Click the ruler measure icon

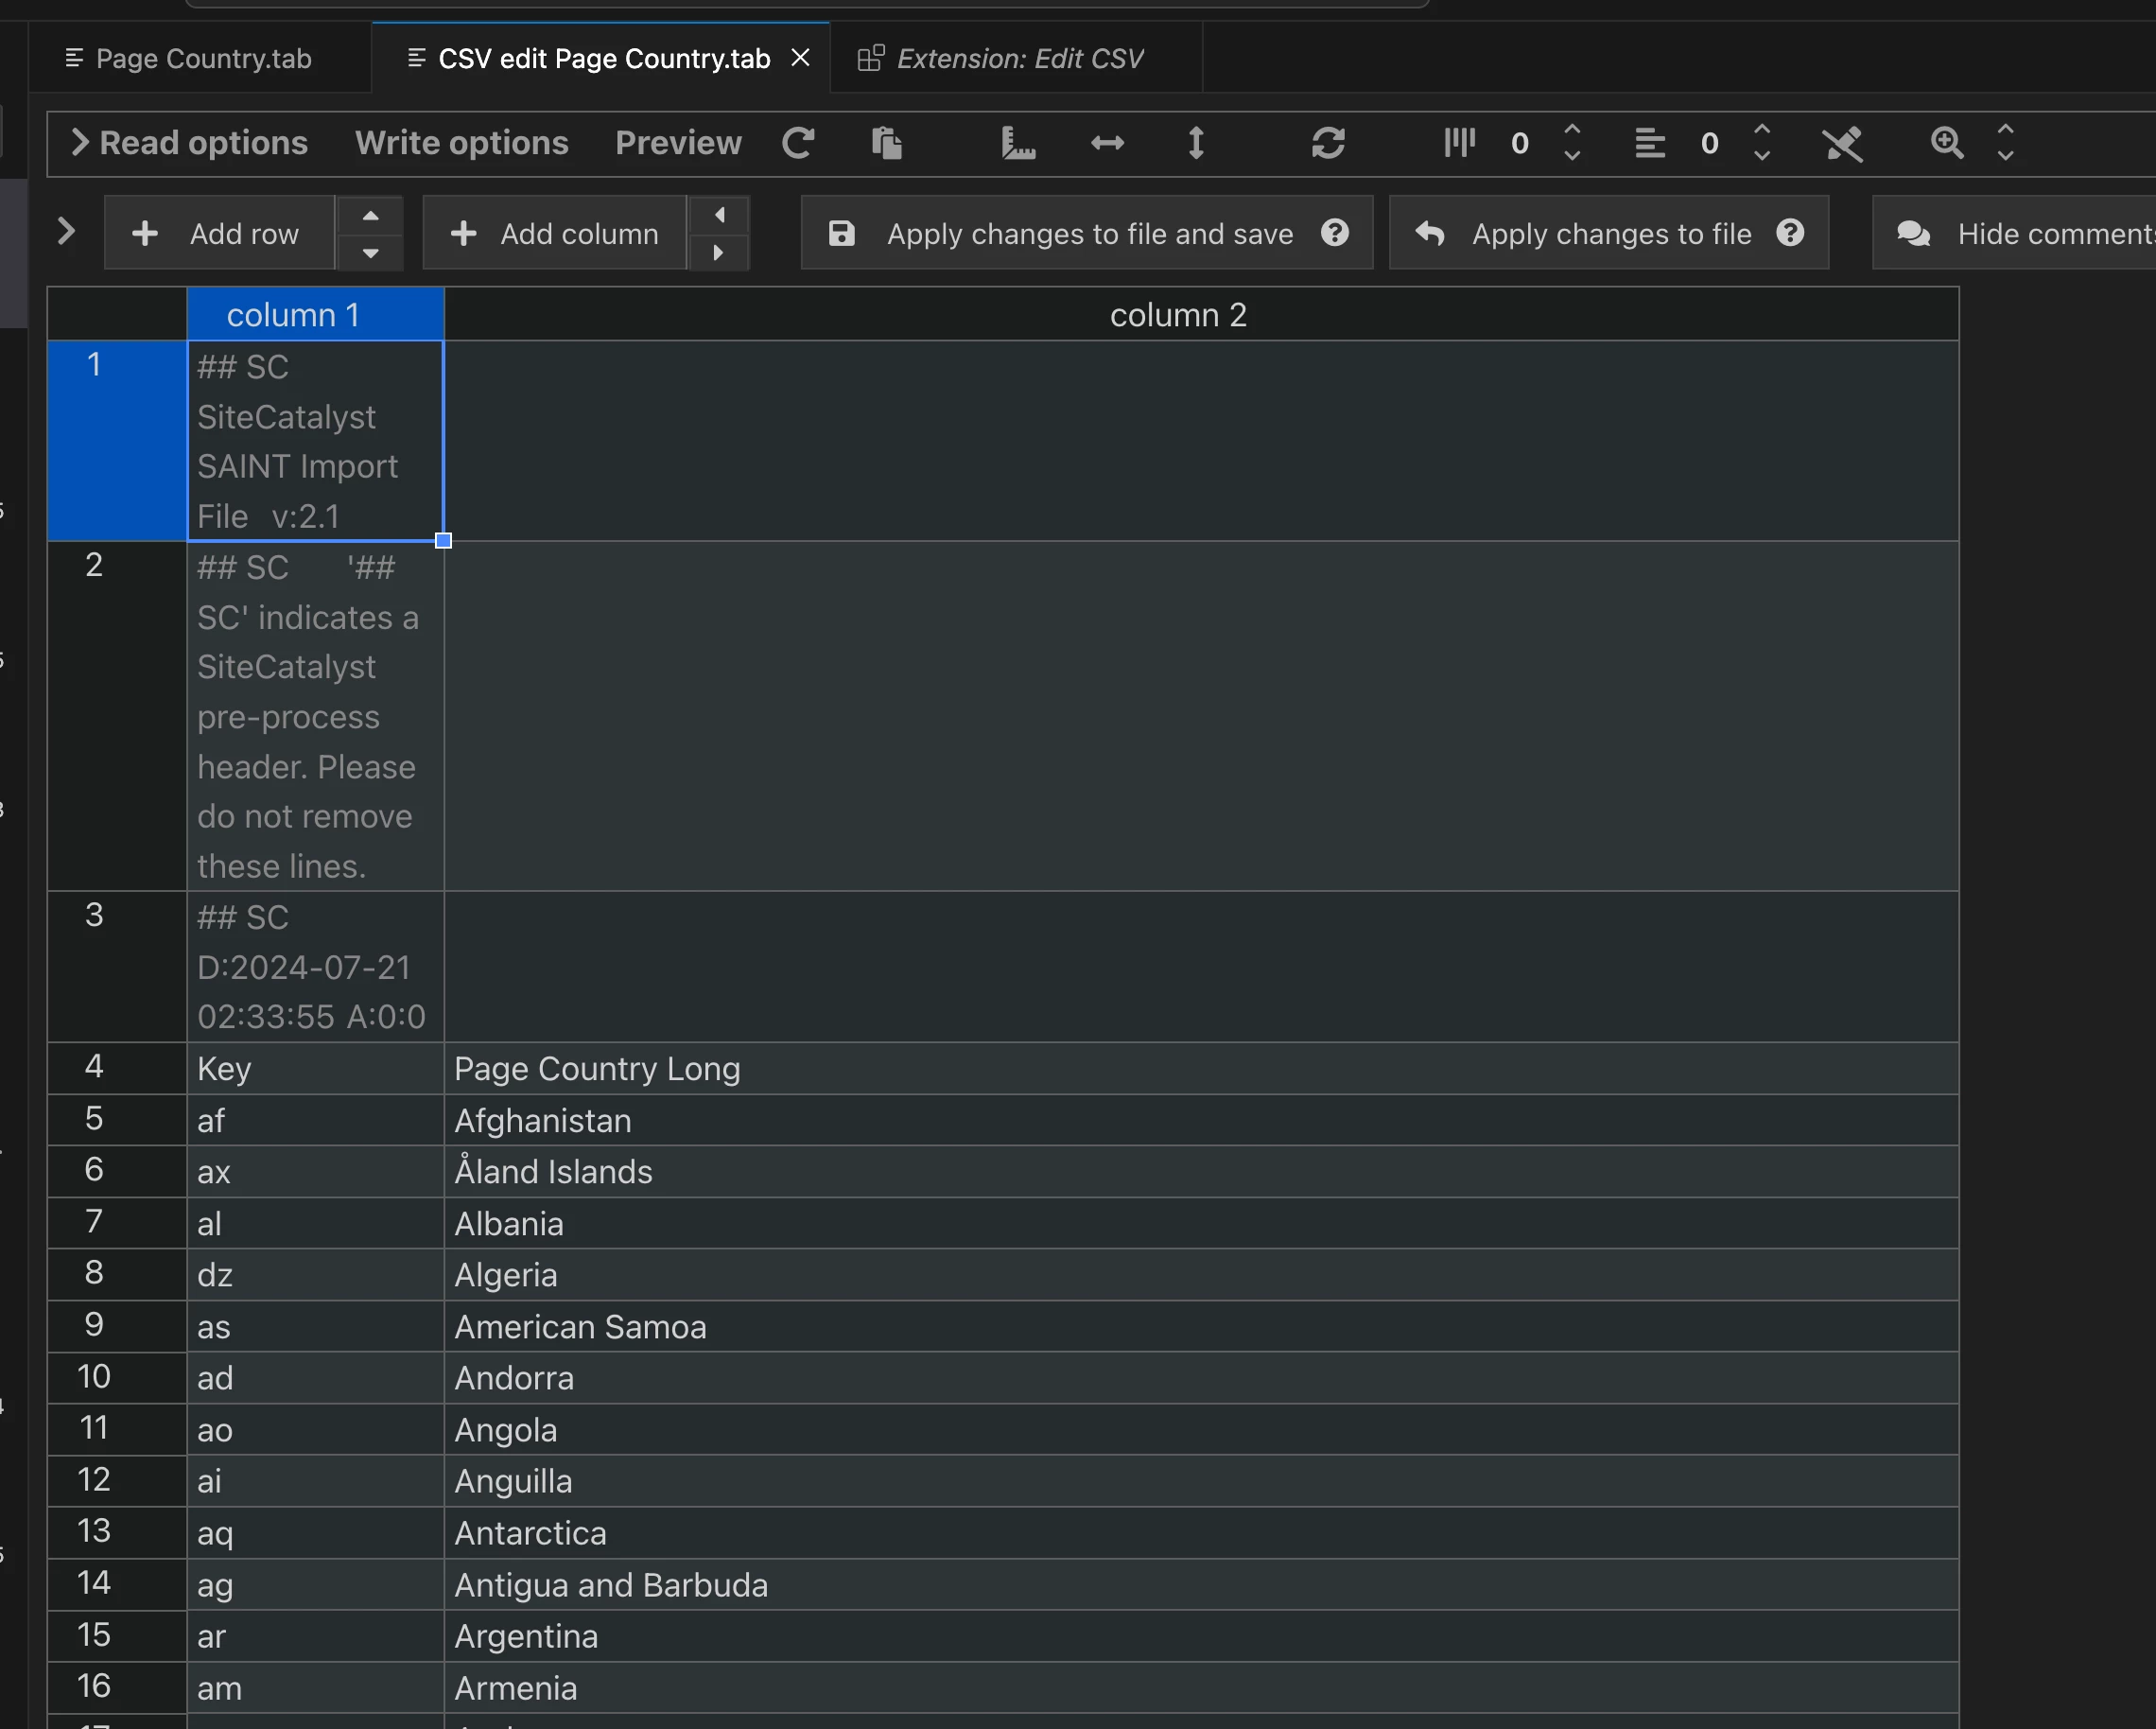[1017, 143]
